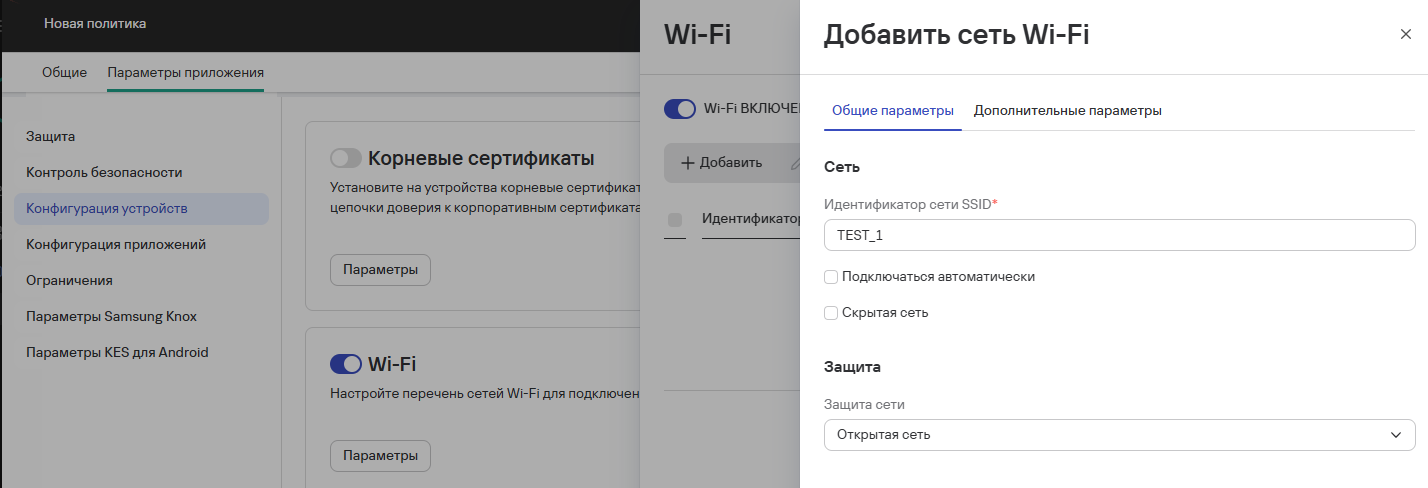Select all networks checkbox in table header
The height and width of the screenshot is (488, 1428).
click(674, 219)
